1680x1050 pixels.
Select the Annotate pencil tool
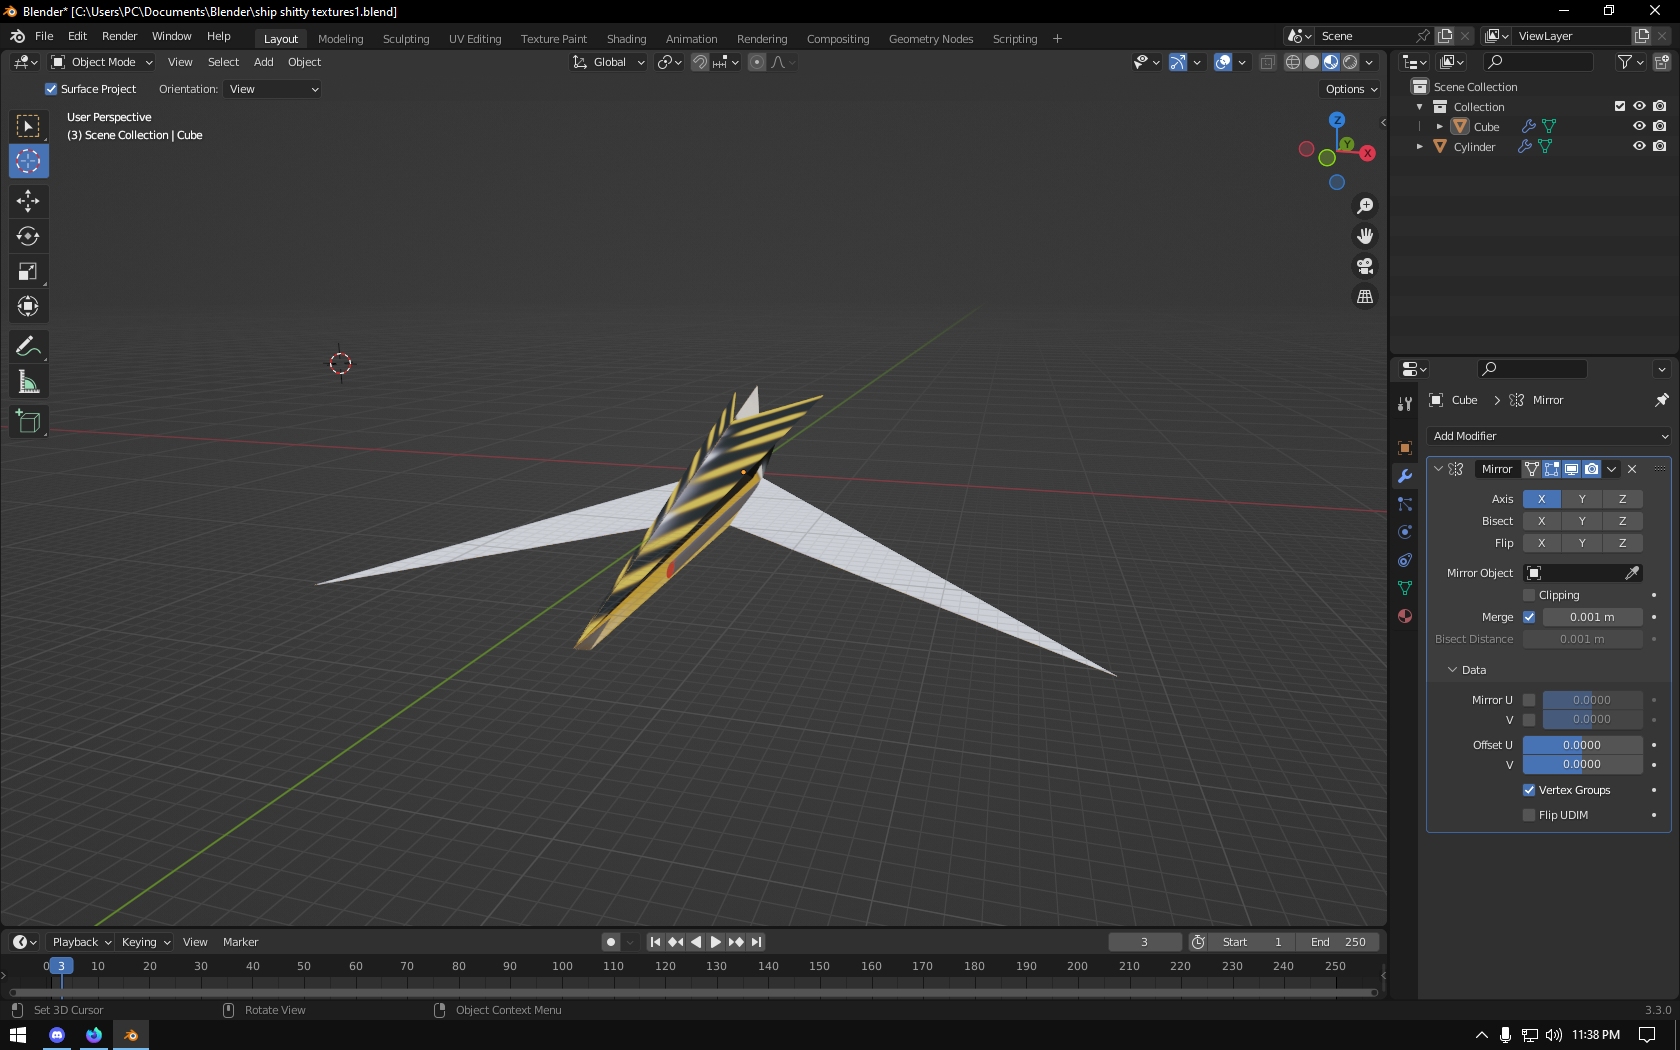click(x=28, y=346)
